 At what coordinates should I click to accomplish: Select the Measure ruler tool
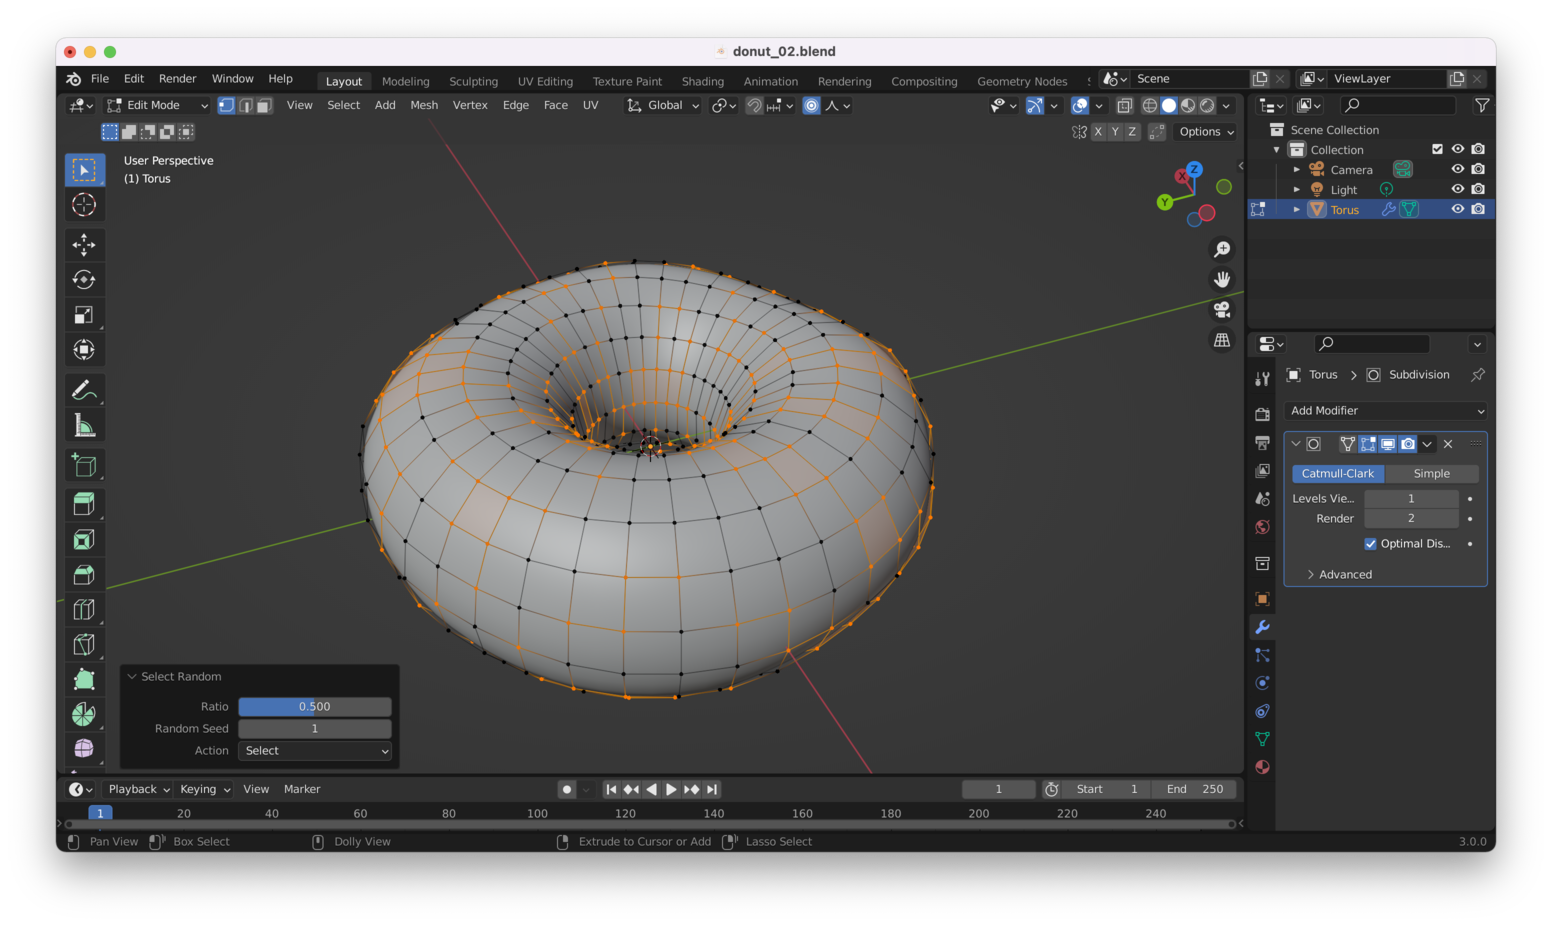point(84,426)
